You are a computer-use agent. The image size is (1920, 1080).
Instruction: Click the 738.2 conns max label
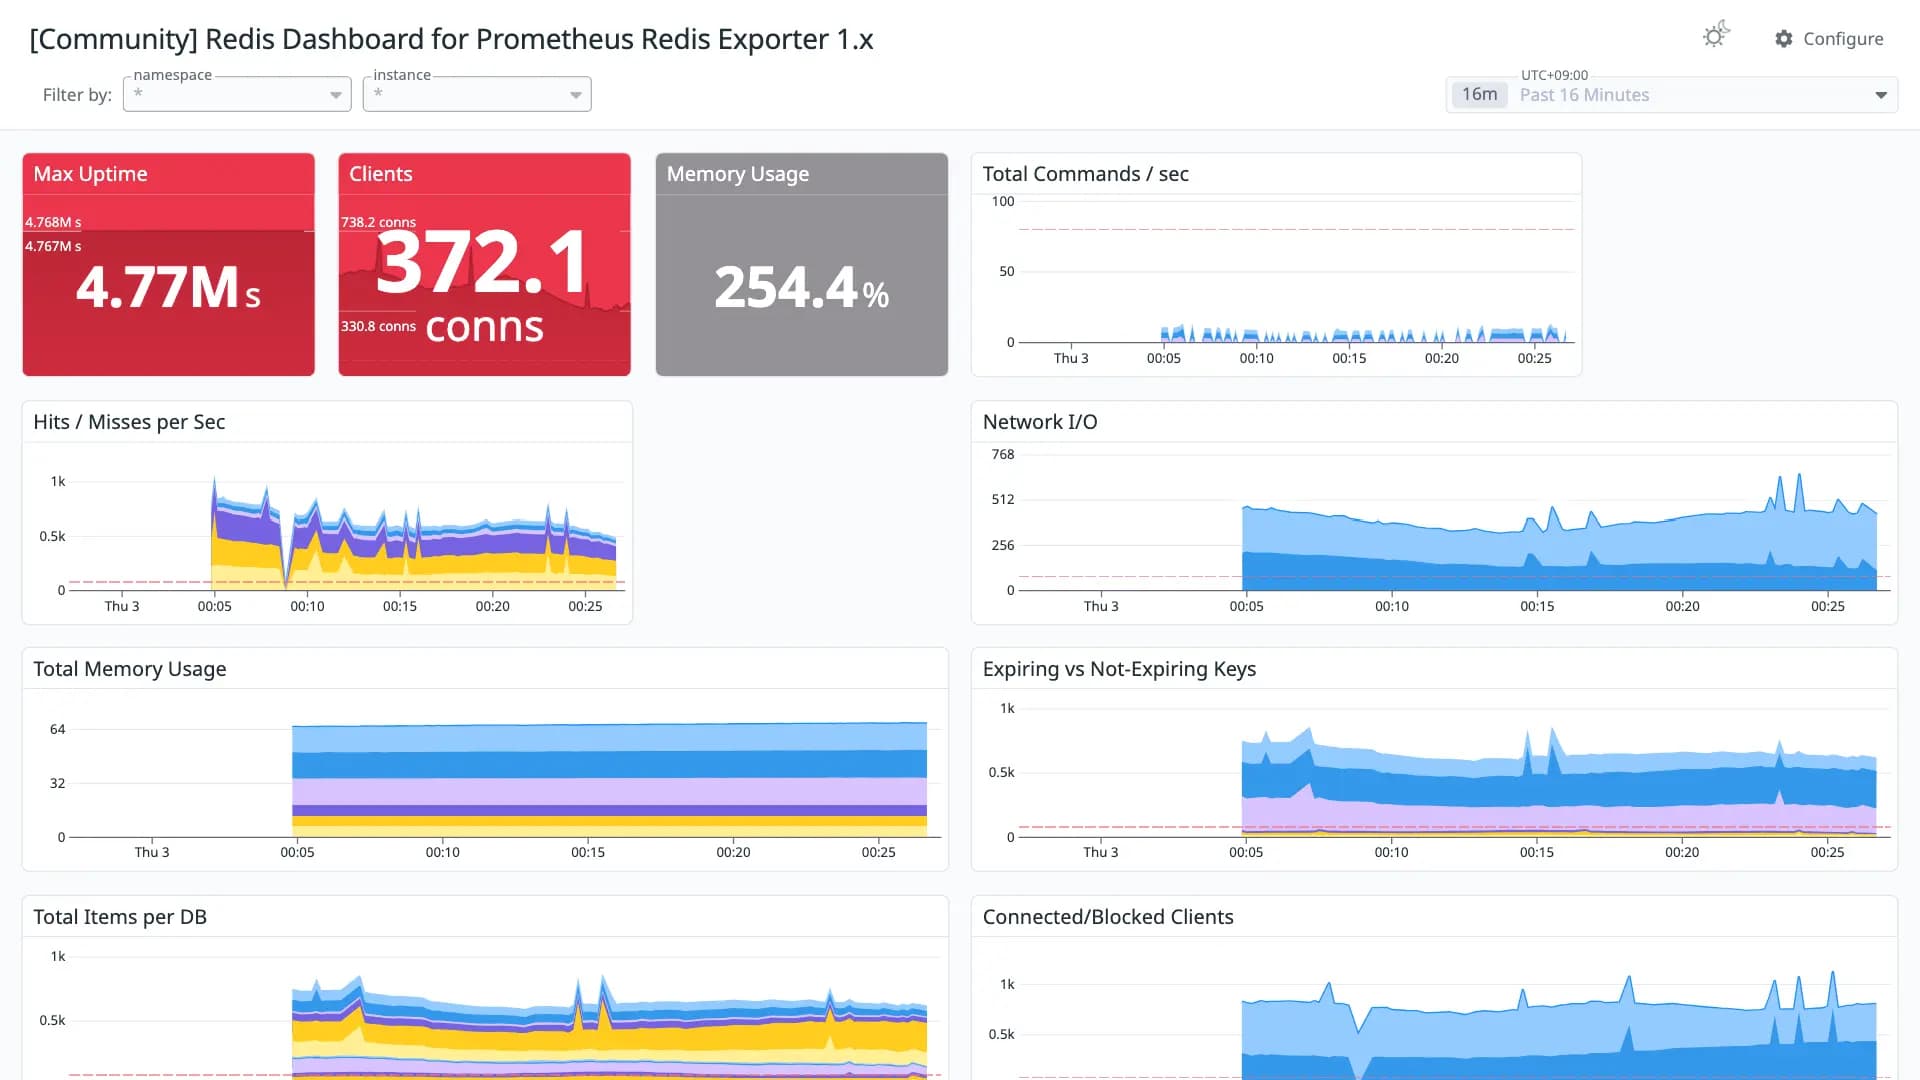(x=378, y=222)
